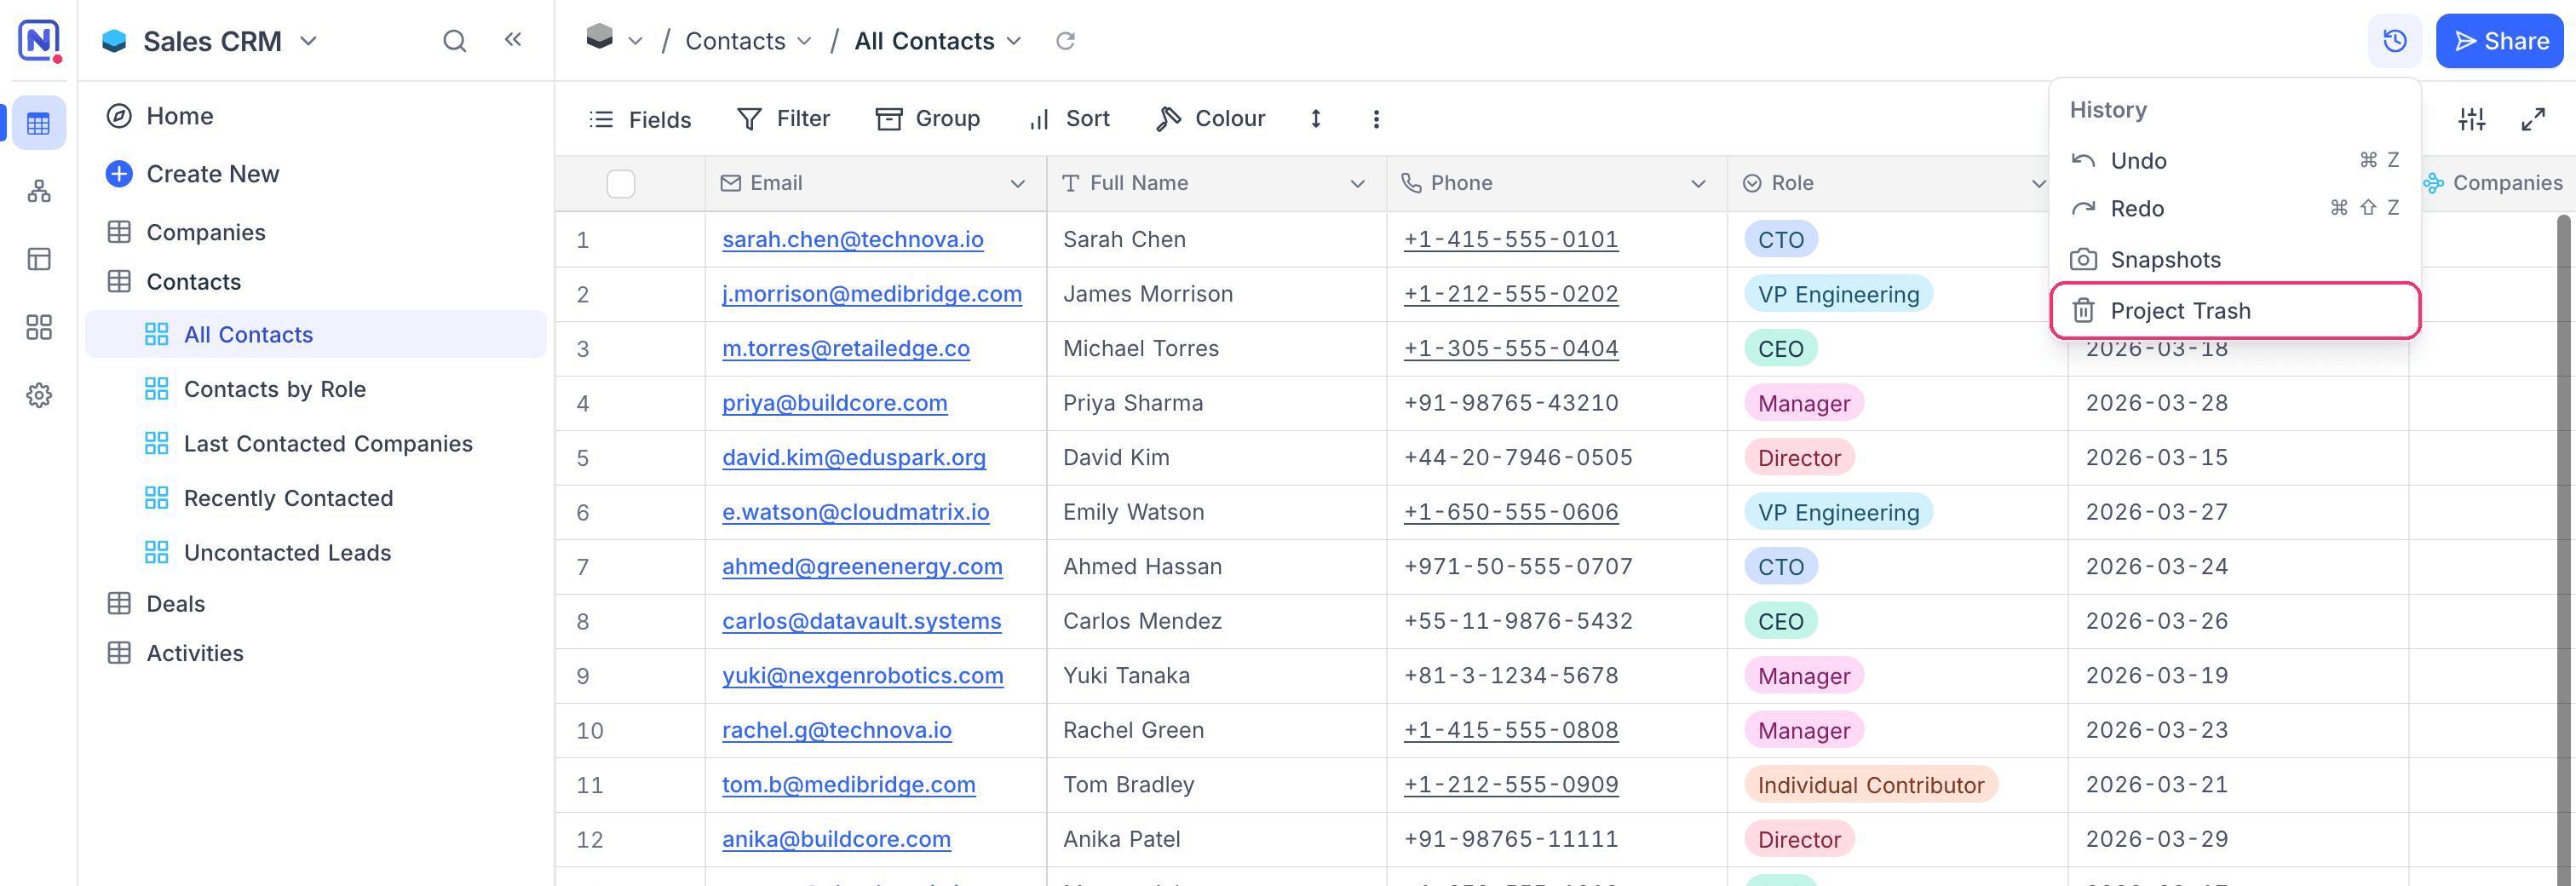Image resolution: width=2576 pixels, height=886 pixels.
Task: Open the three-dot more options menu
Action: coord(1376,119)
